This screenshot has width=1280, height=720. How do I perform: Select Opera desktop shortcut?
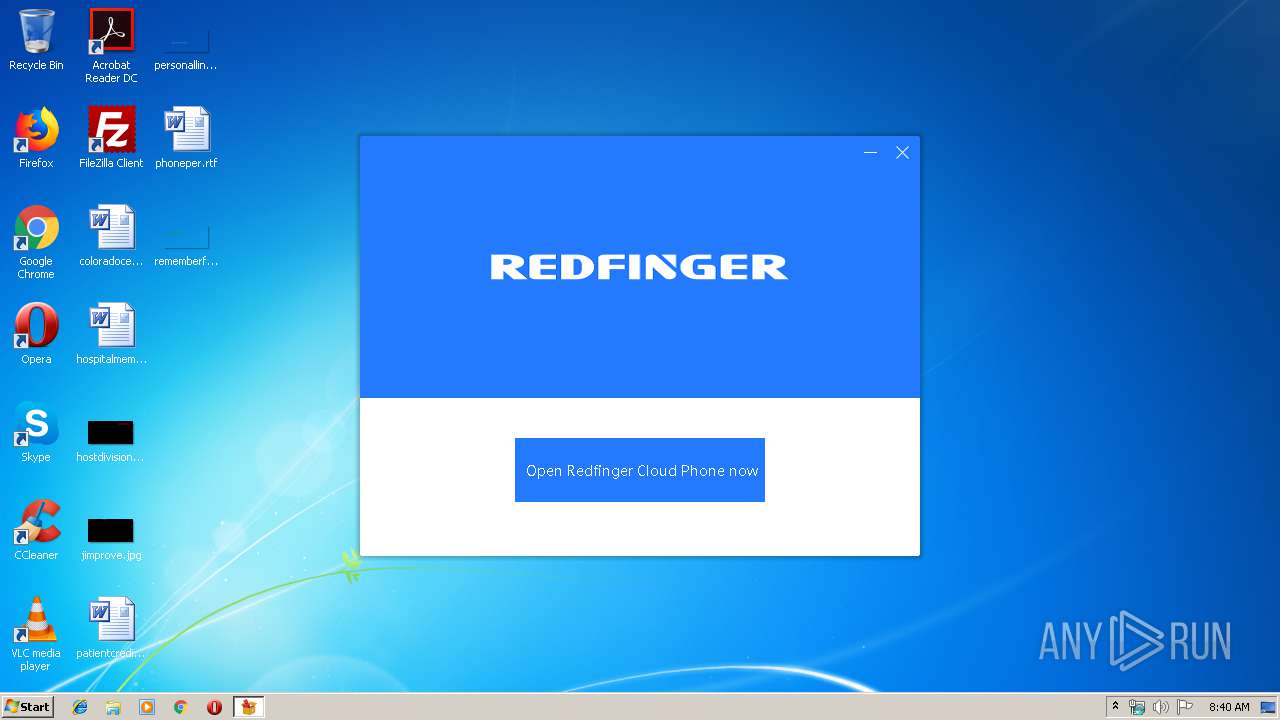click(x=36, y=334)
